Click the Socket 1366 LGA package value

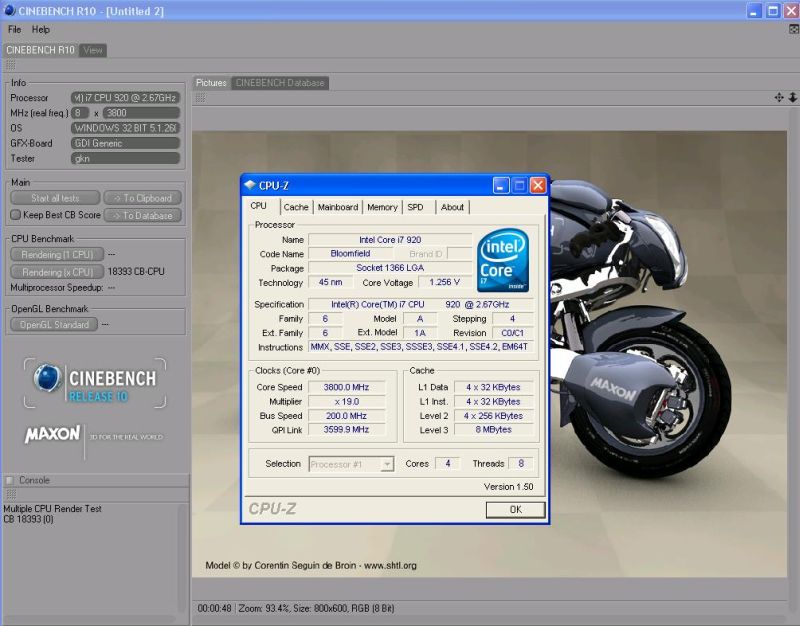390,268
